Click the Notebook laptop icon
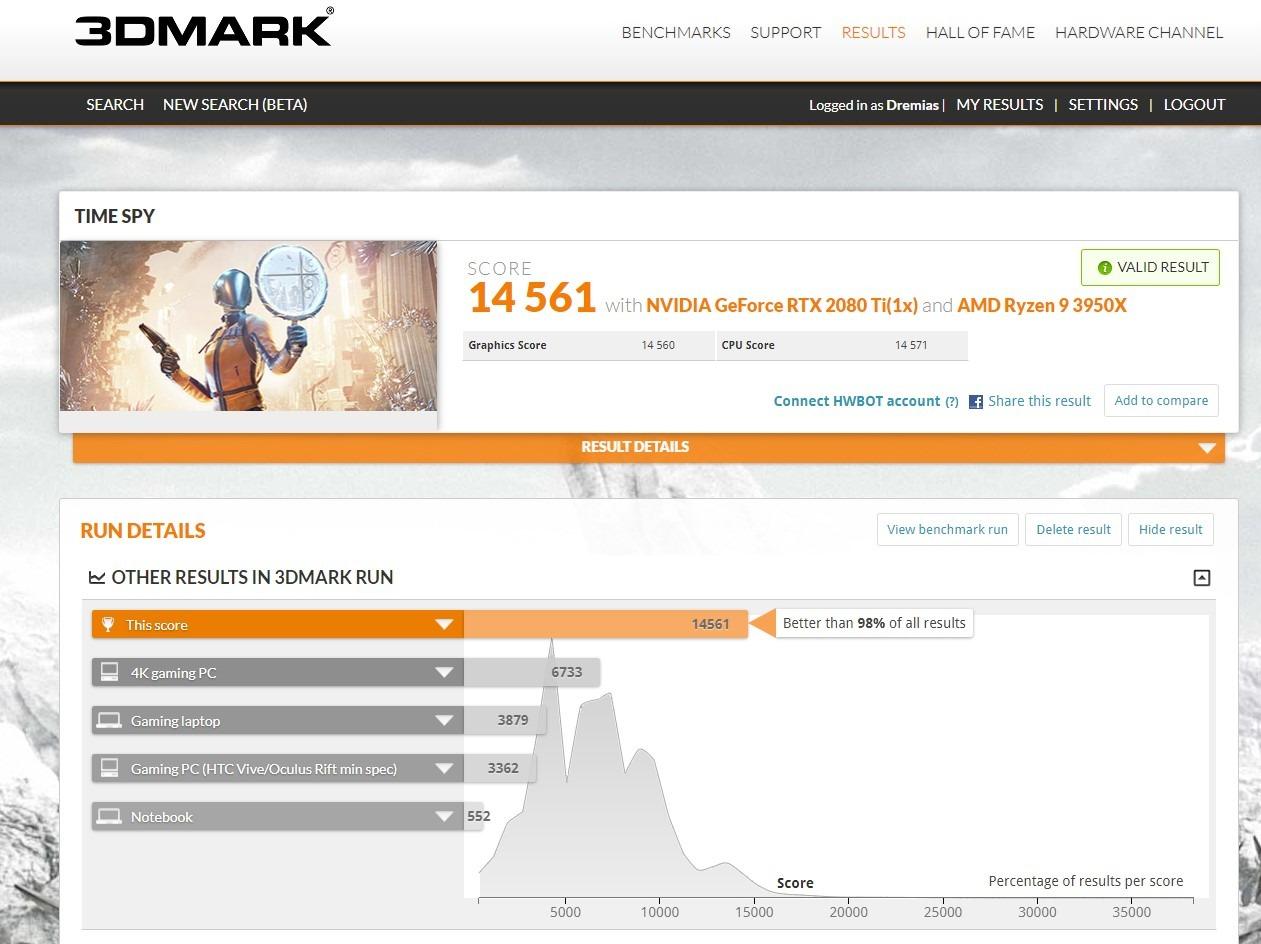 coord(110,817)
